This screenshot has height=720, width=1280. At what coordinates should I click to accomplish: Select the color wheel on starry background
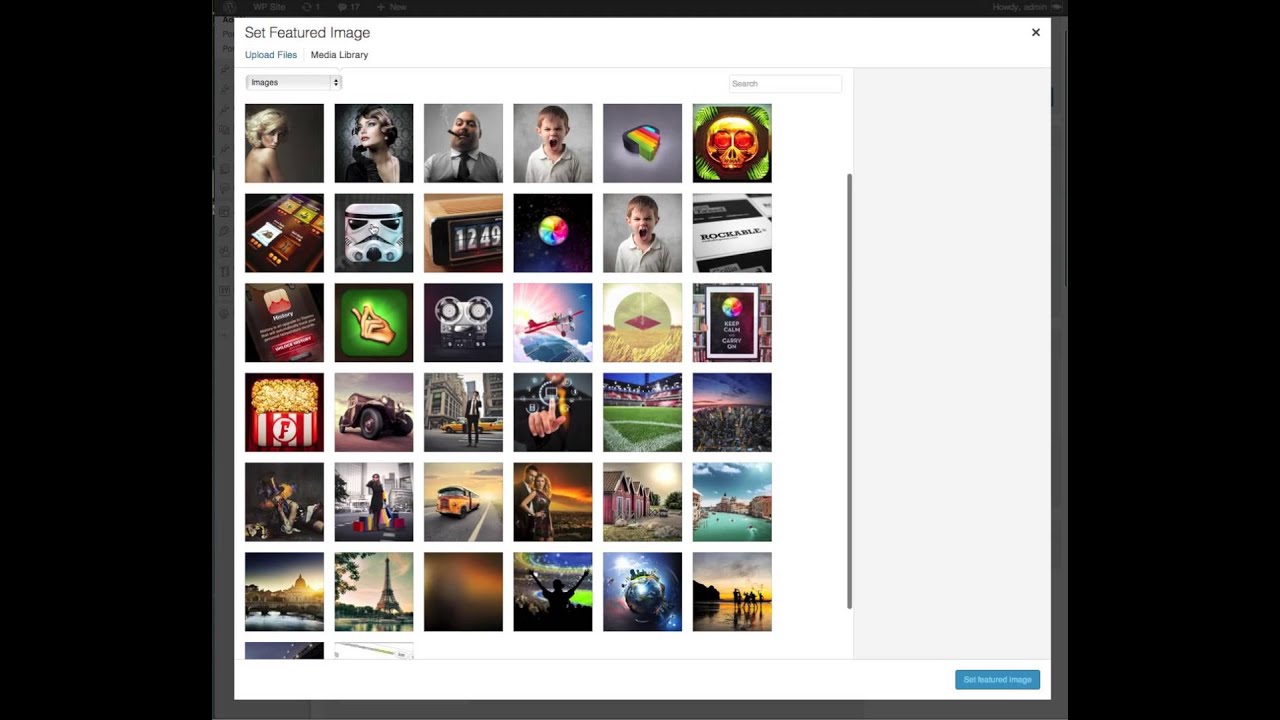(x=553, y=233)
